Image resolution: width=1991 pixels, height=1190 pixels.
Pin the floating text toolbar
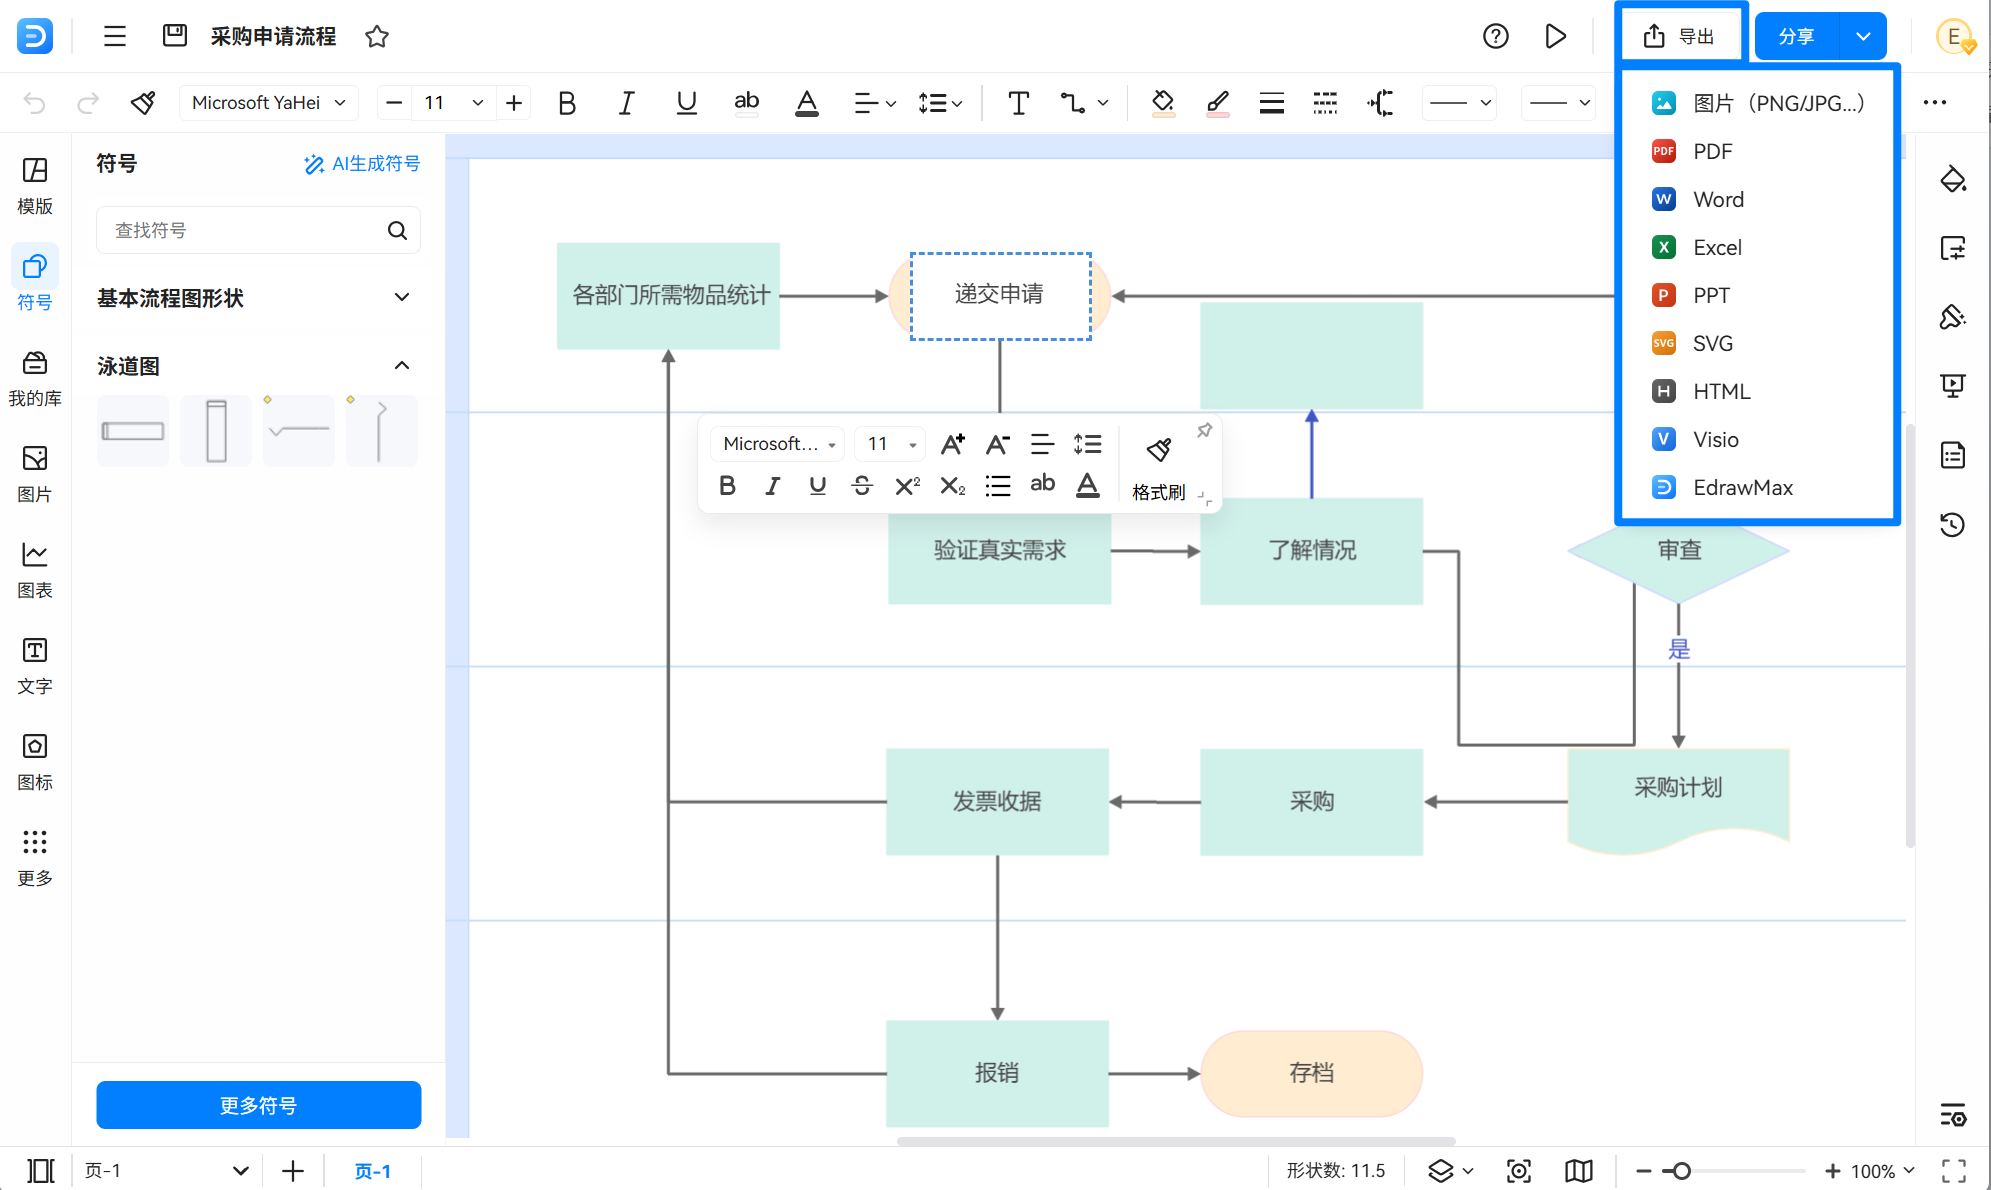[1204, 430]
